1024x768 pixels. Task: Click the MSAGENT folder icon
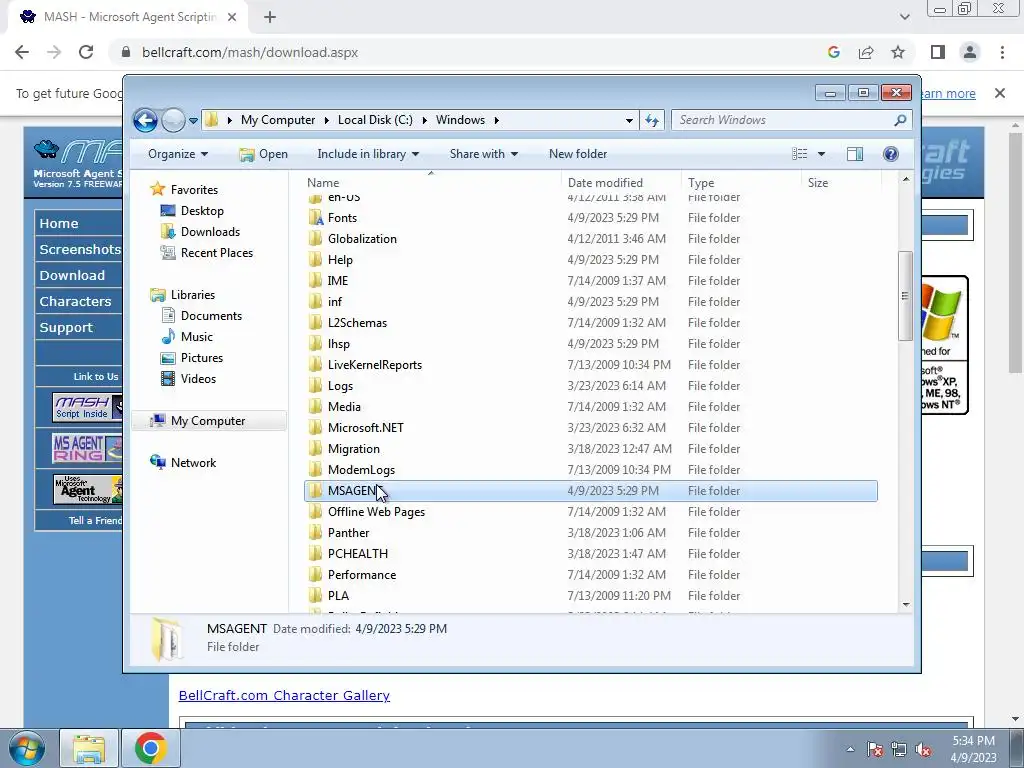tap(316, 491)
